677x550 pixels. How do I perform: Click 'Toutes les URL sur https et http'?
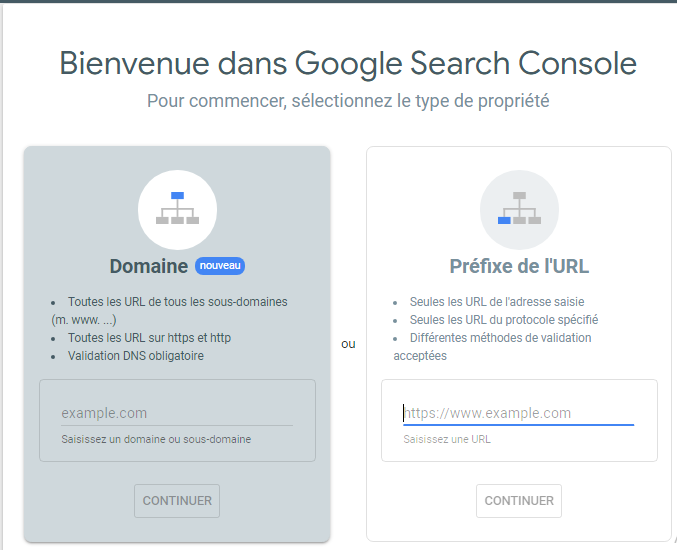[149, 338]
